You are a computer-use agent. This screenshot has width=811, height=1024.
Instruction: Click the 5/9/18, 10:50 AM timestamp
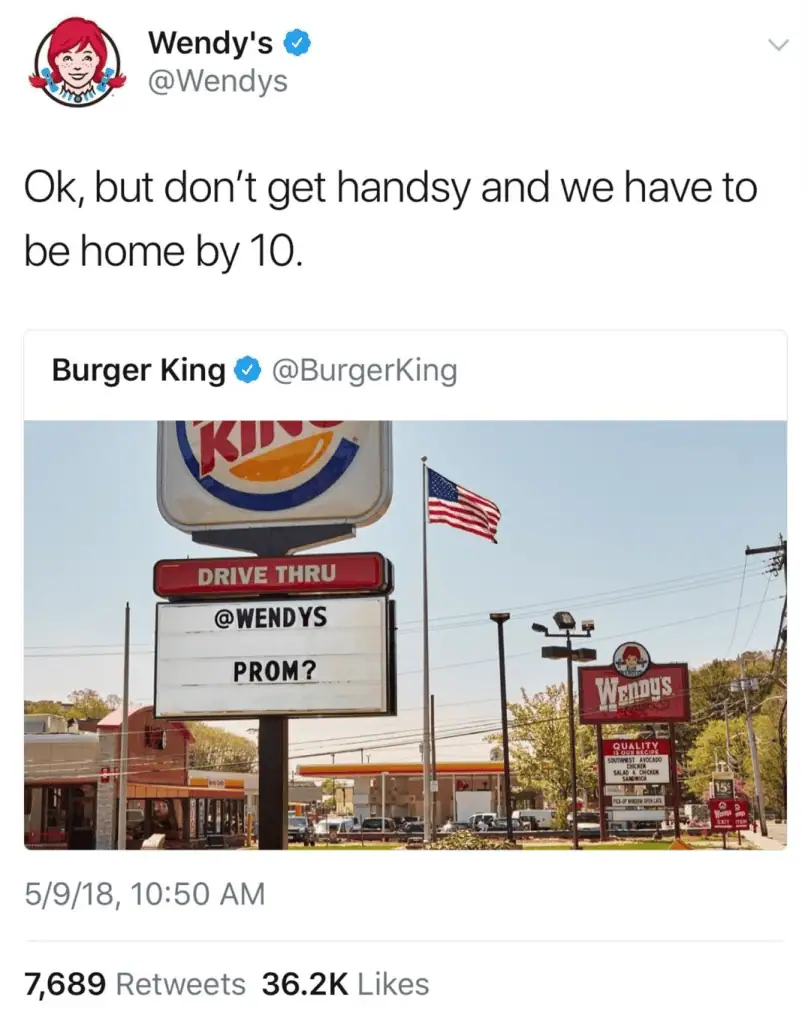[x=145, y=893]
